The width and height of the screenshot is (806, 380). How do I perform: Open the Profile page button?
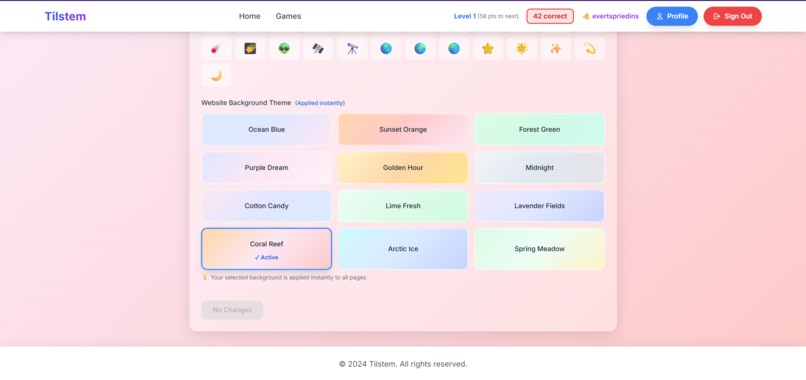click(x=672, y=16)
